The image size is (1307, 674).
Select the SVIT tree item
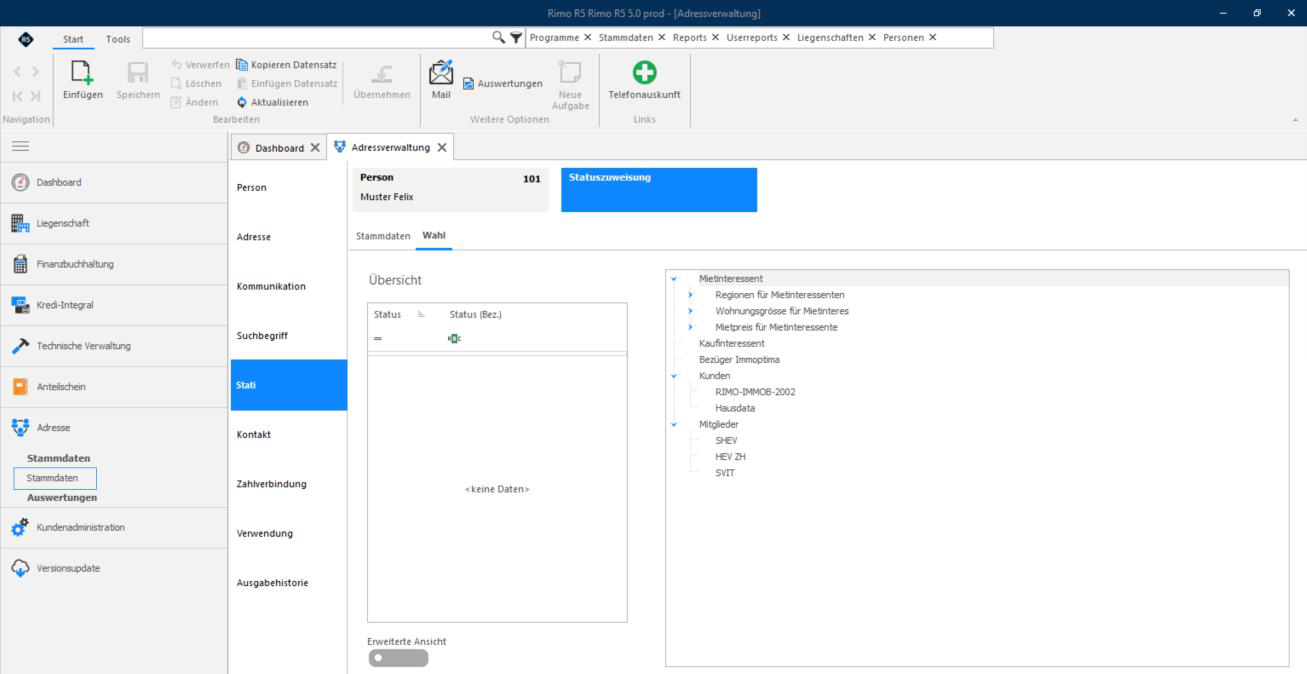coord(725,473)
